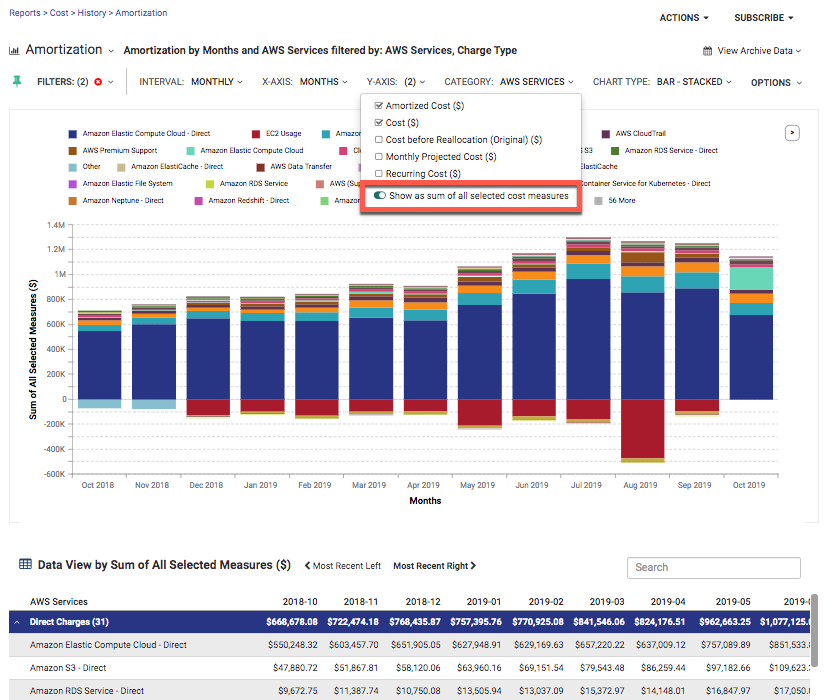Enable Recurring Cost ($) checkbox
The height and width of the screenshot is (700, 828).
(x=378, y=173)
